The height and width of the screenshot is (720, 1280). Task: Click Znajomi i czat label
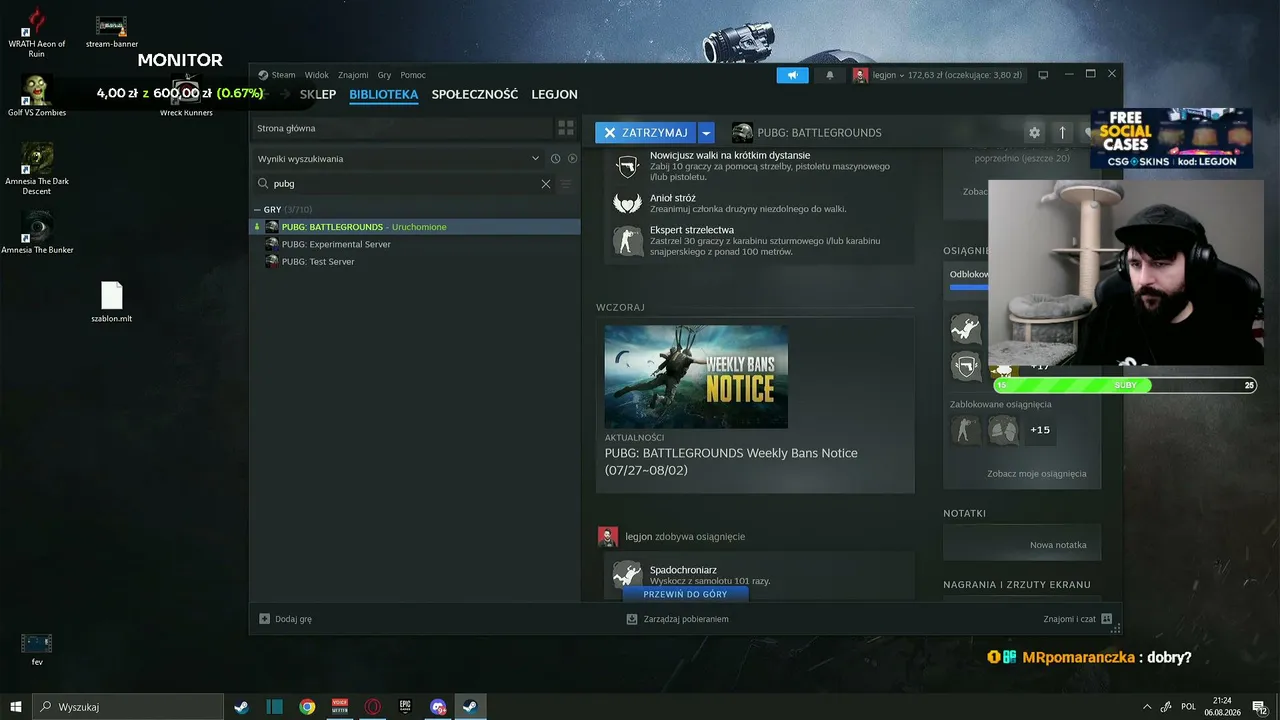click(1069, 619)
